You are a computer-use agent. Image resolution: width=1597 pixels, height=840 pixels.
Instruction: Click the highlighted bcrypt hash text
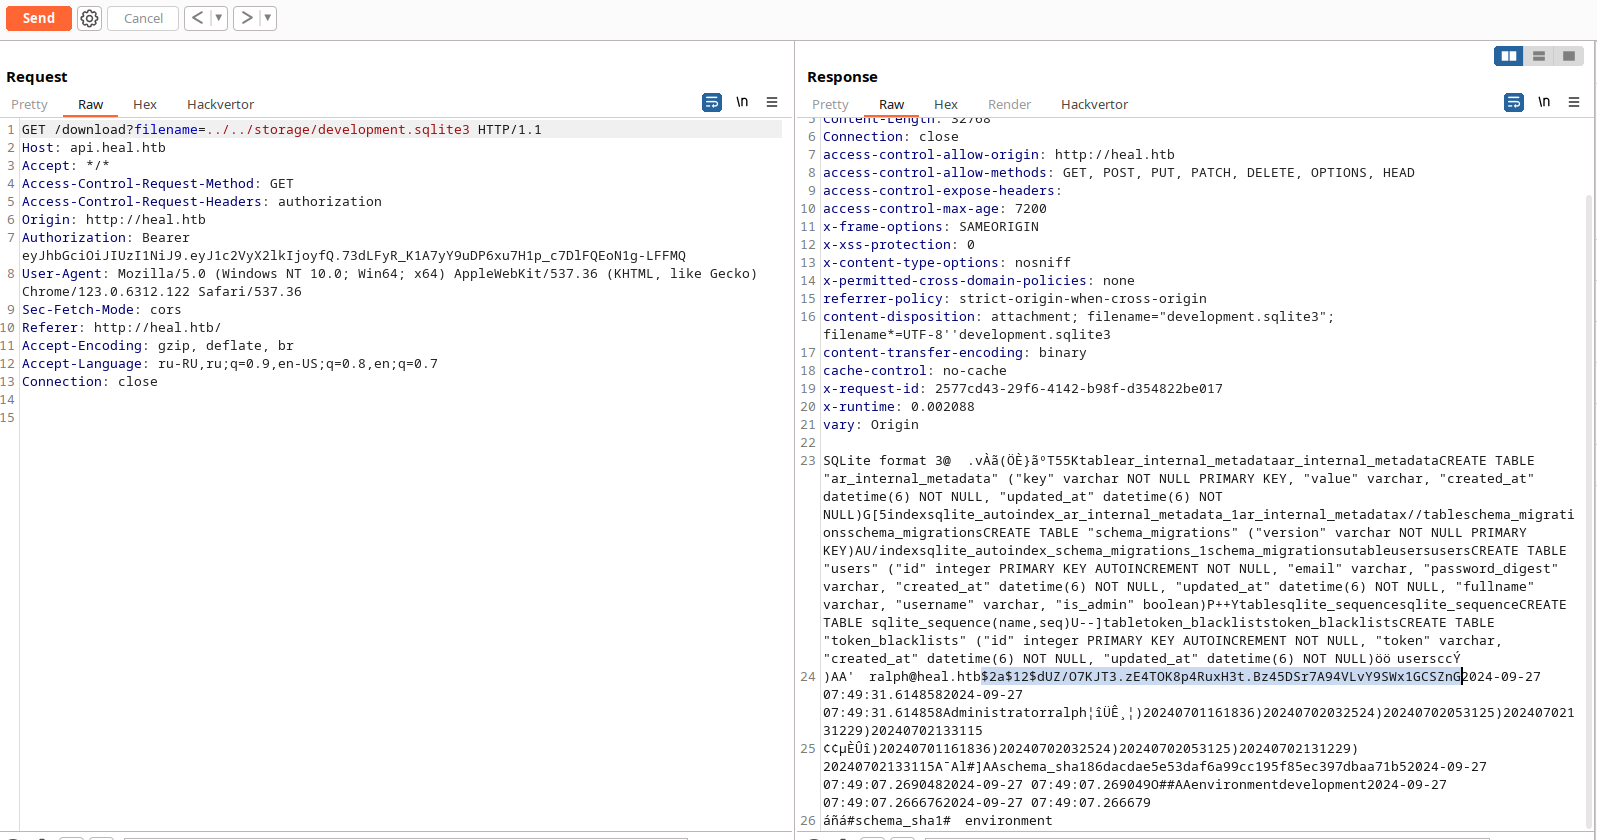[x=1221, y=677]
